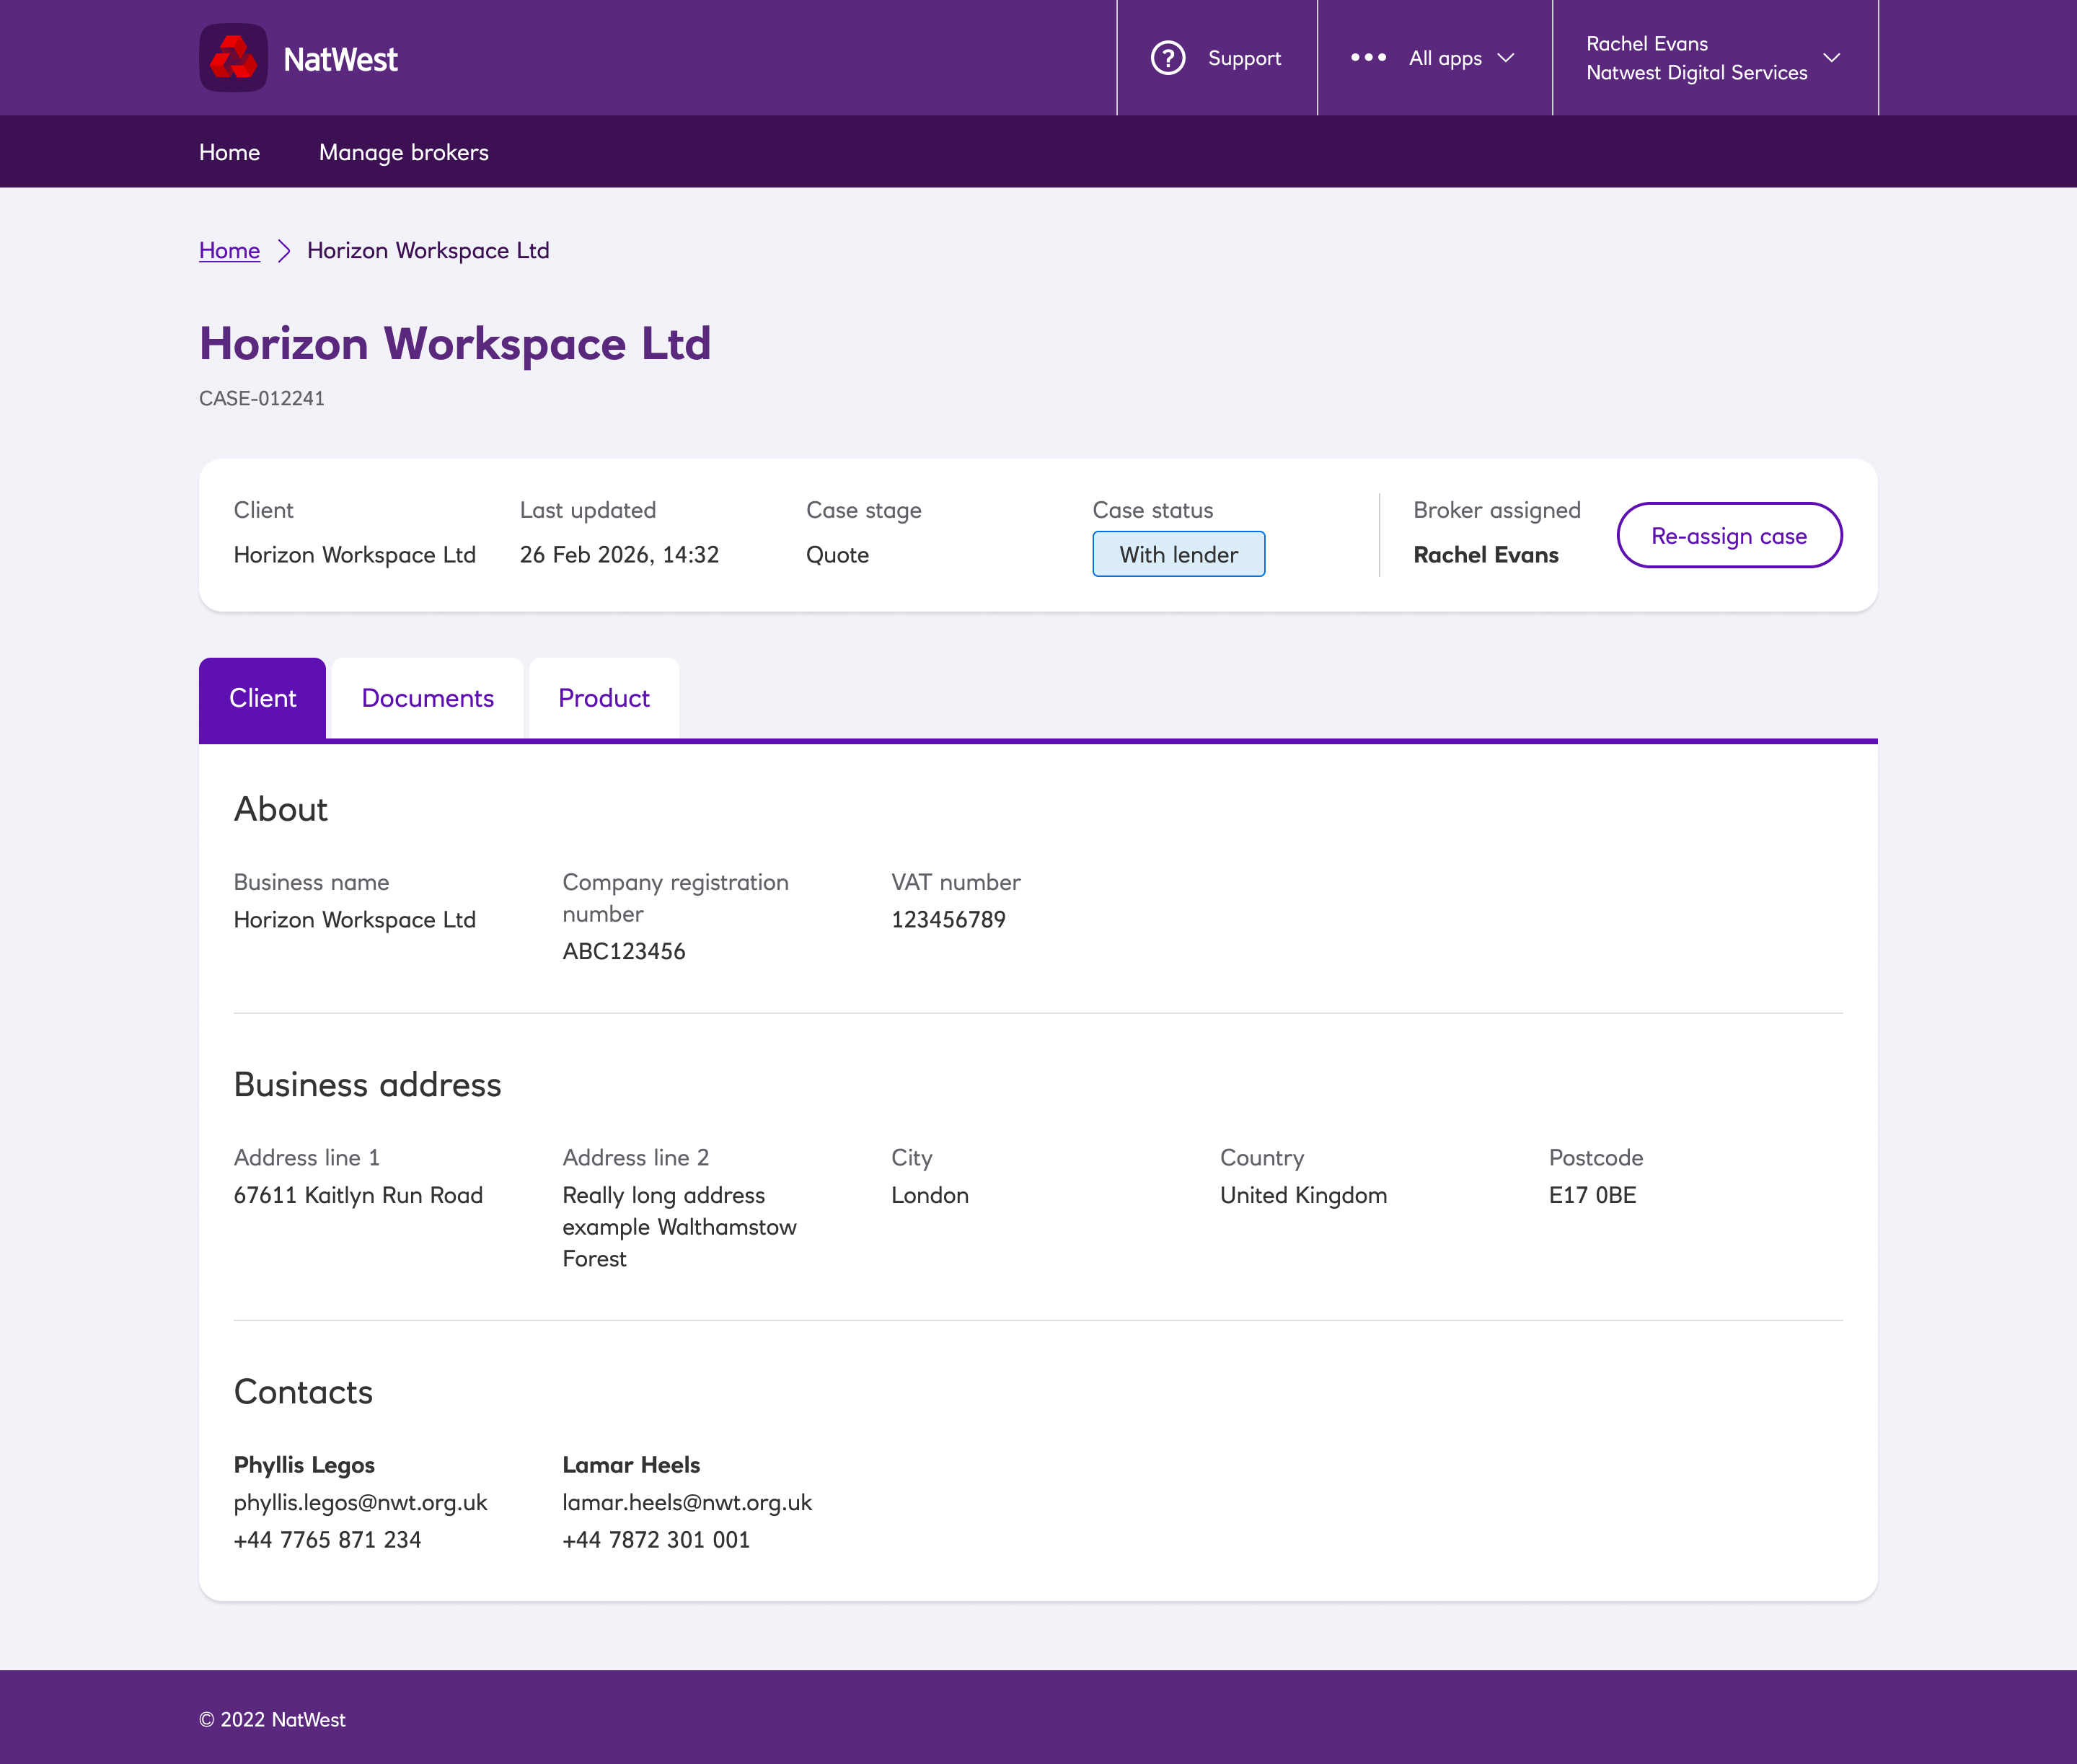Click the contact name Phyllis Legos

pos(304,1465)
